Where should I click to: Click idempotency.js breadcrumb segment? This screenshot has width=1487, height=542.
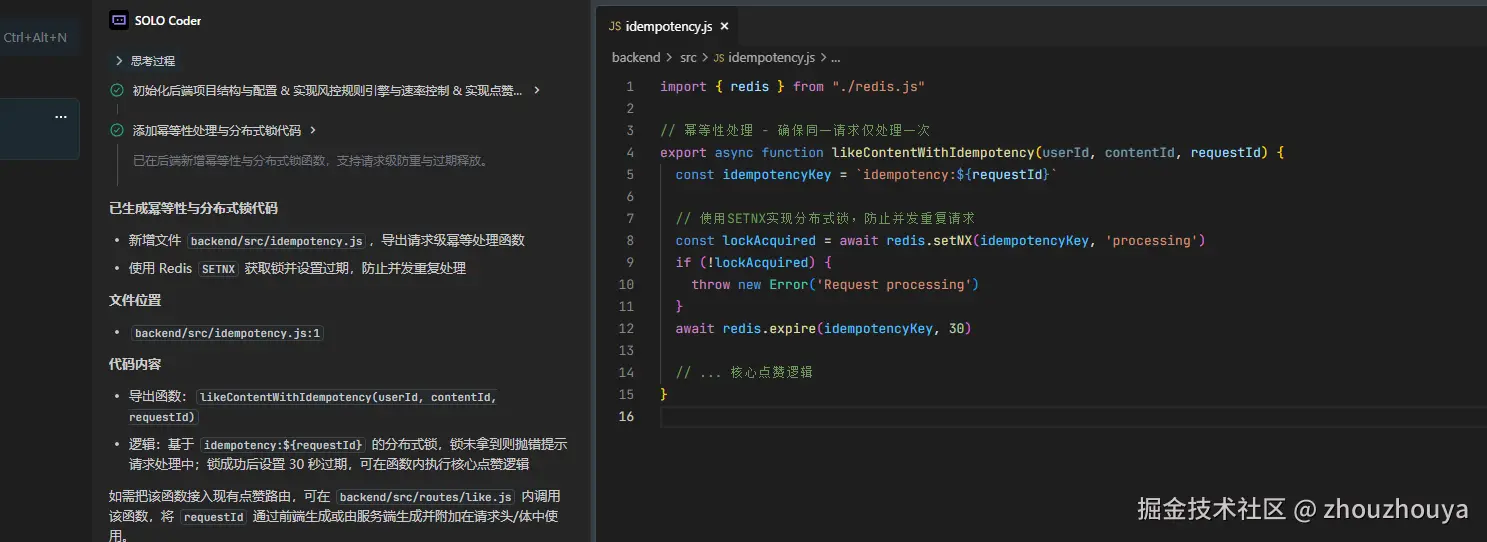[771, 58]
